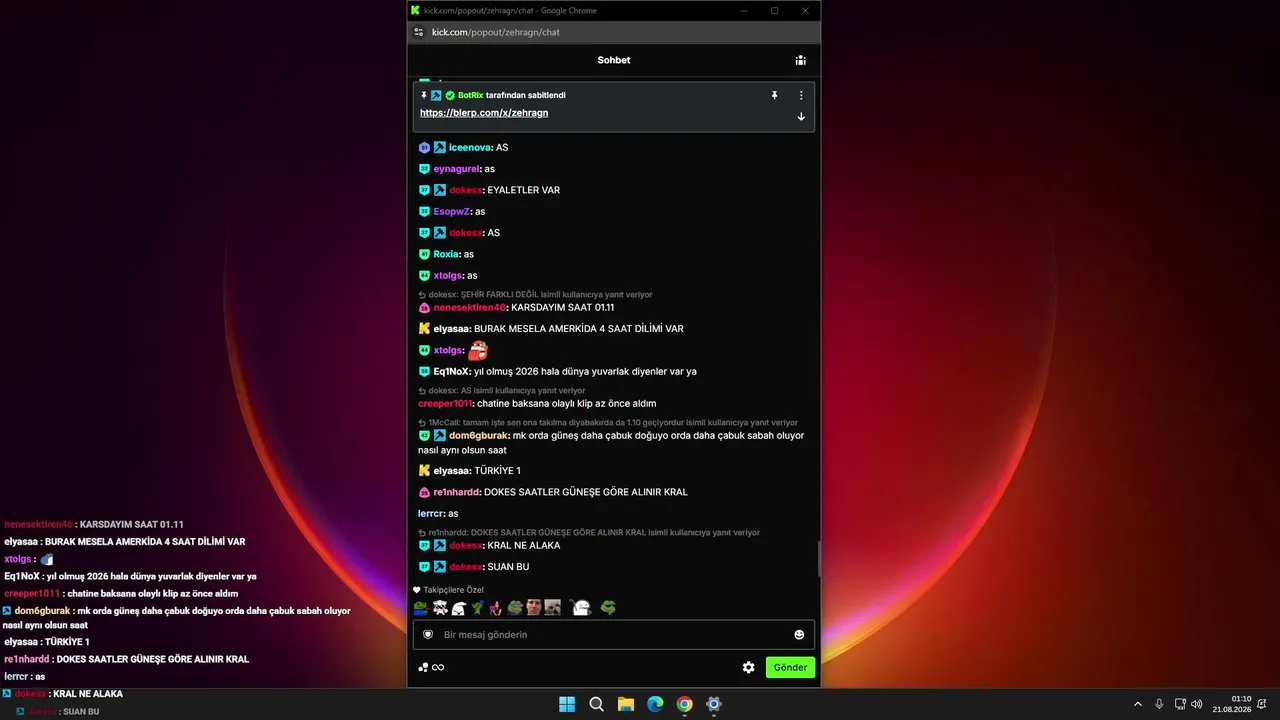
Task: Open the blerp.com/x/zehragn link
Action: (x=484, y=113)
